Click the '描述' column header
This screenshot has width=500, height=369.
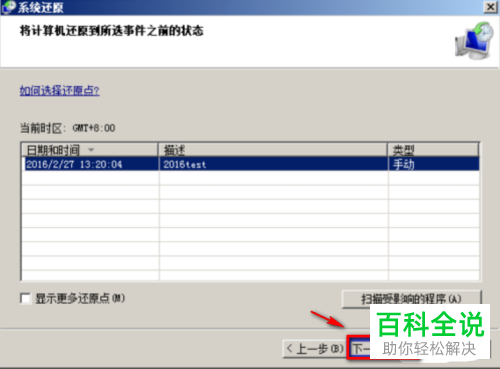click(x=273, y=150)
